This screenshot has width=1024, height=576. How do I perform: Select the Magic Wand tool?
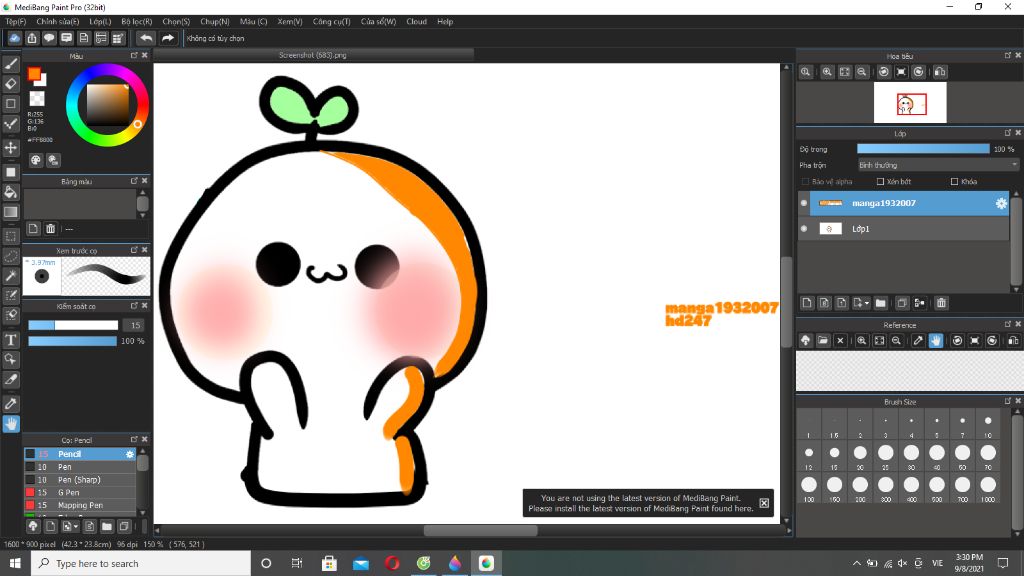tap(11, 276)
